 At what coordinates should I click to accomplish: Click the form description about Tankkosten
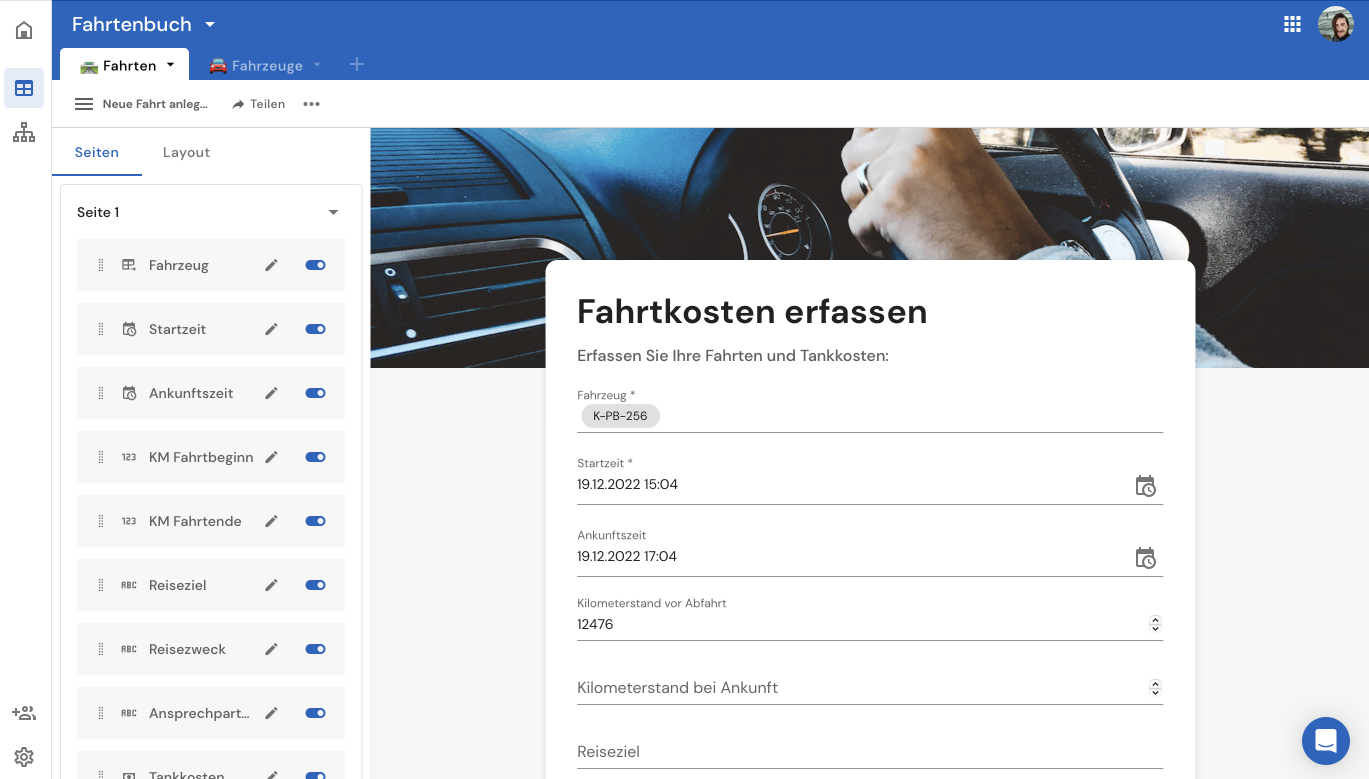(733, 355)
